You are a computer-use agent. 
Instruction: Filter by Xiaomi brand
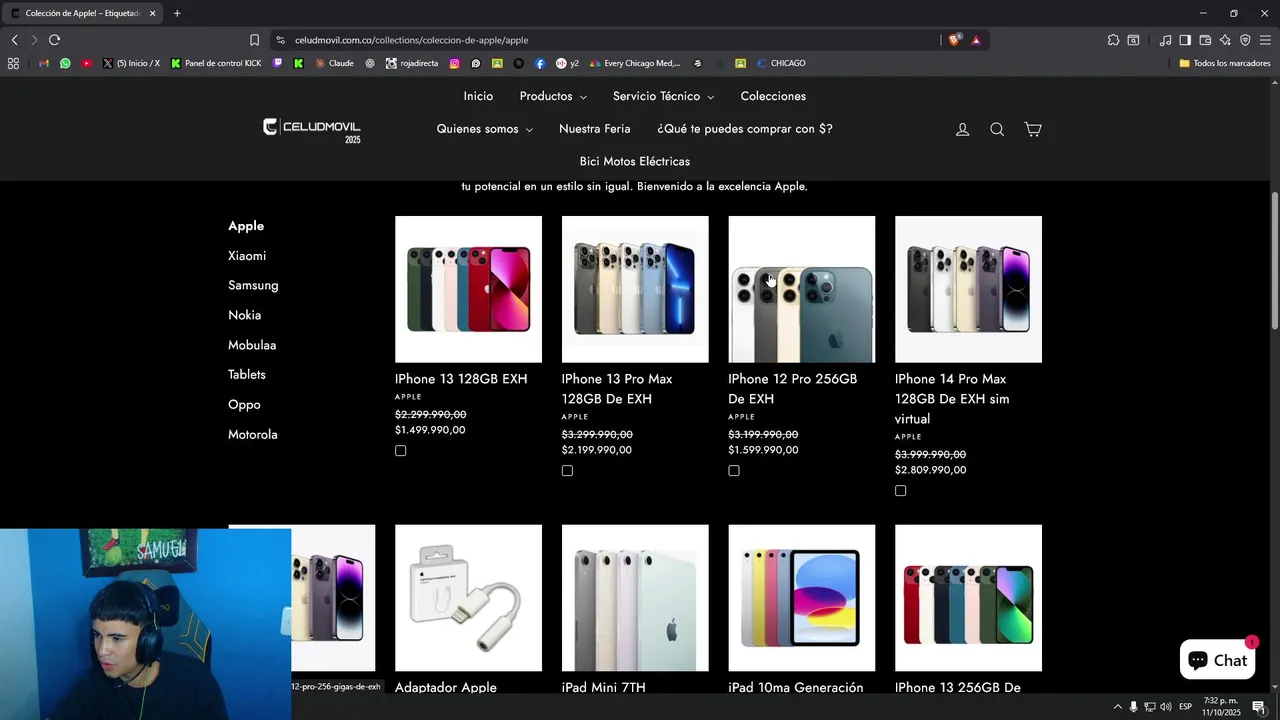pyautogui.click(x=247, y=256)
